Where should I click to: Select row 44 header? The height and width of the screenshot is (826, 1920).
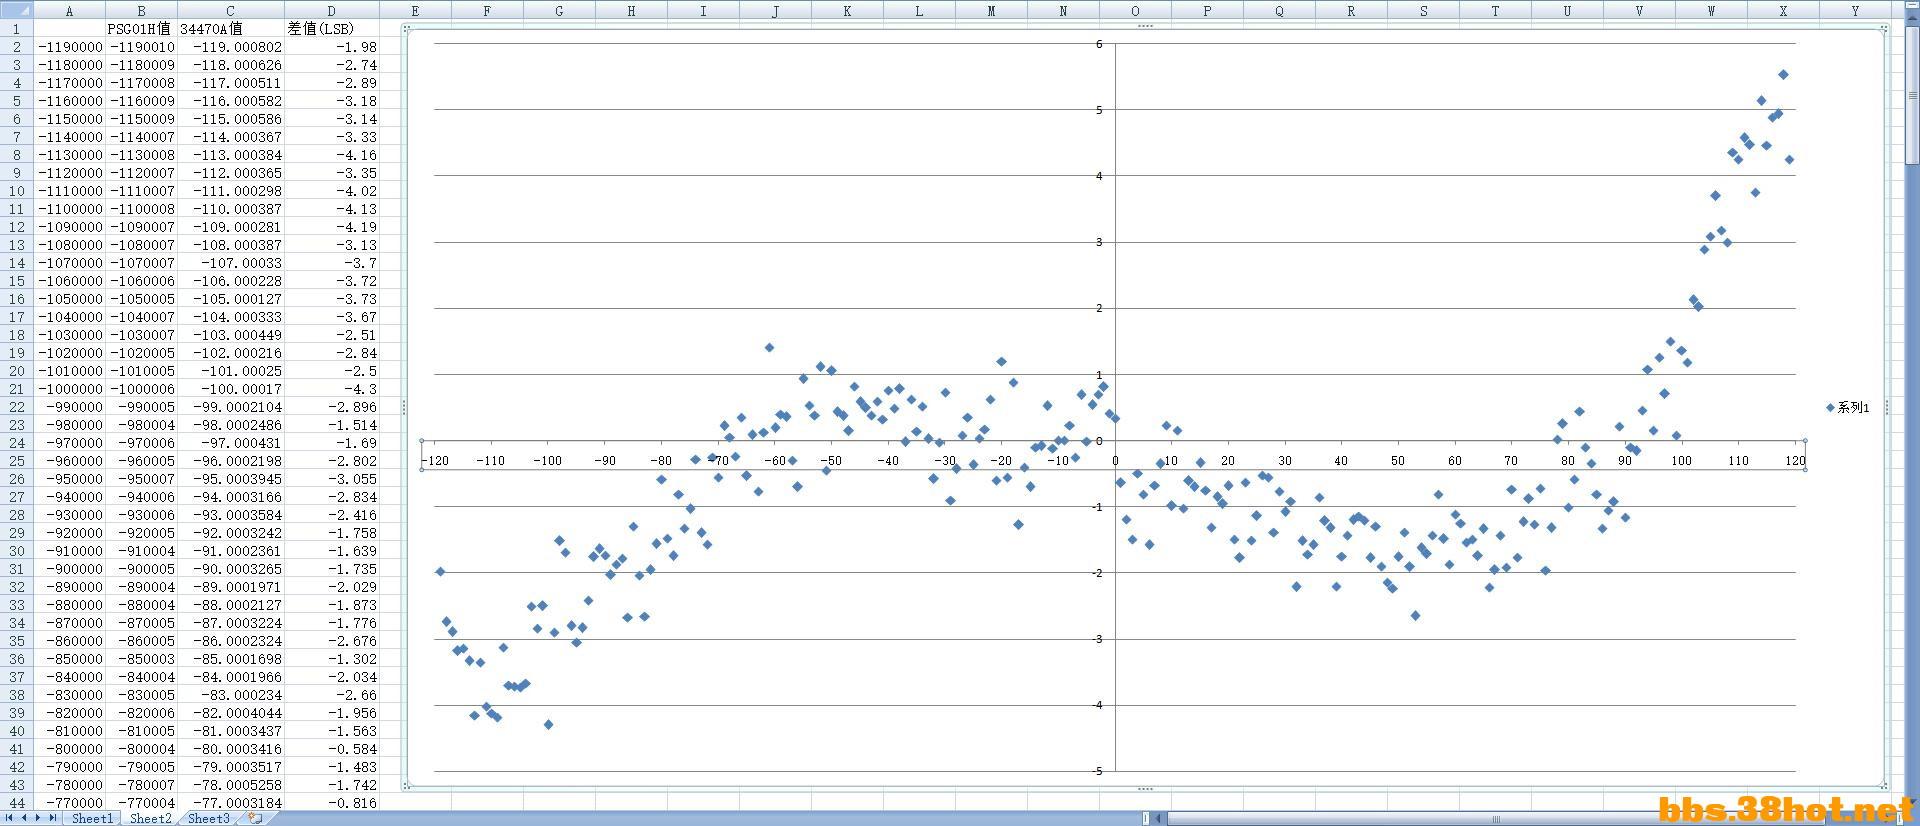[x=16, y=803]
